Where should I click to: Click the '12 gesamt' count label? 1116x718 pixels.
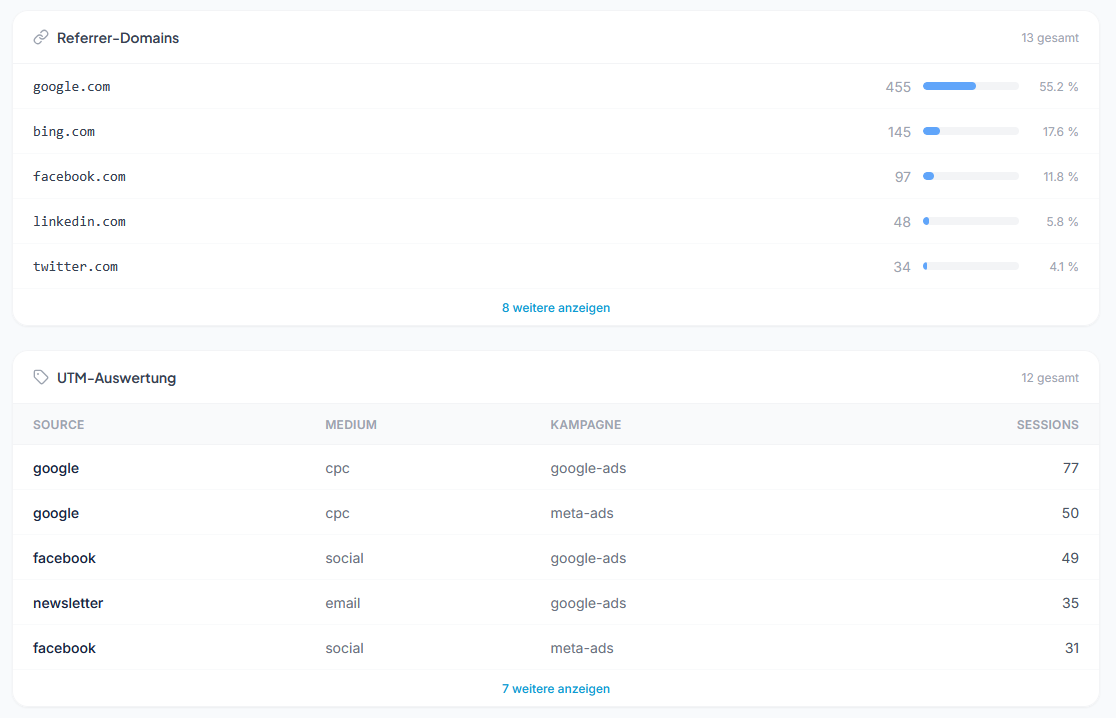(1049, 378)
